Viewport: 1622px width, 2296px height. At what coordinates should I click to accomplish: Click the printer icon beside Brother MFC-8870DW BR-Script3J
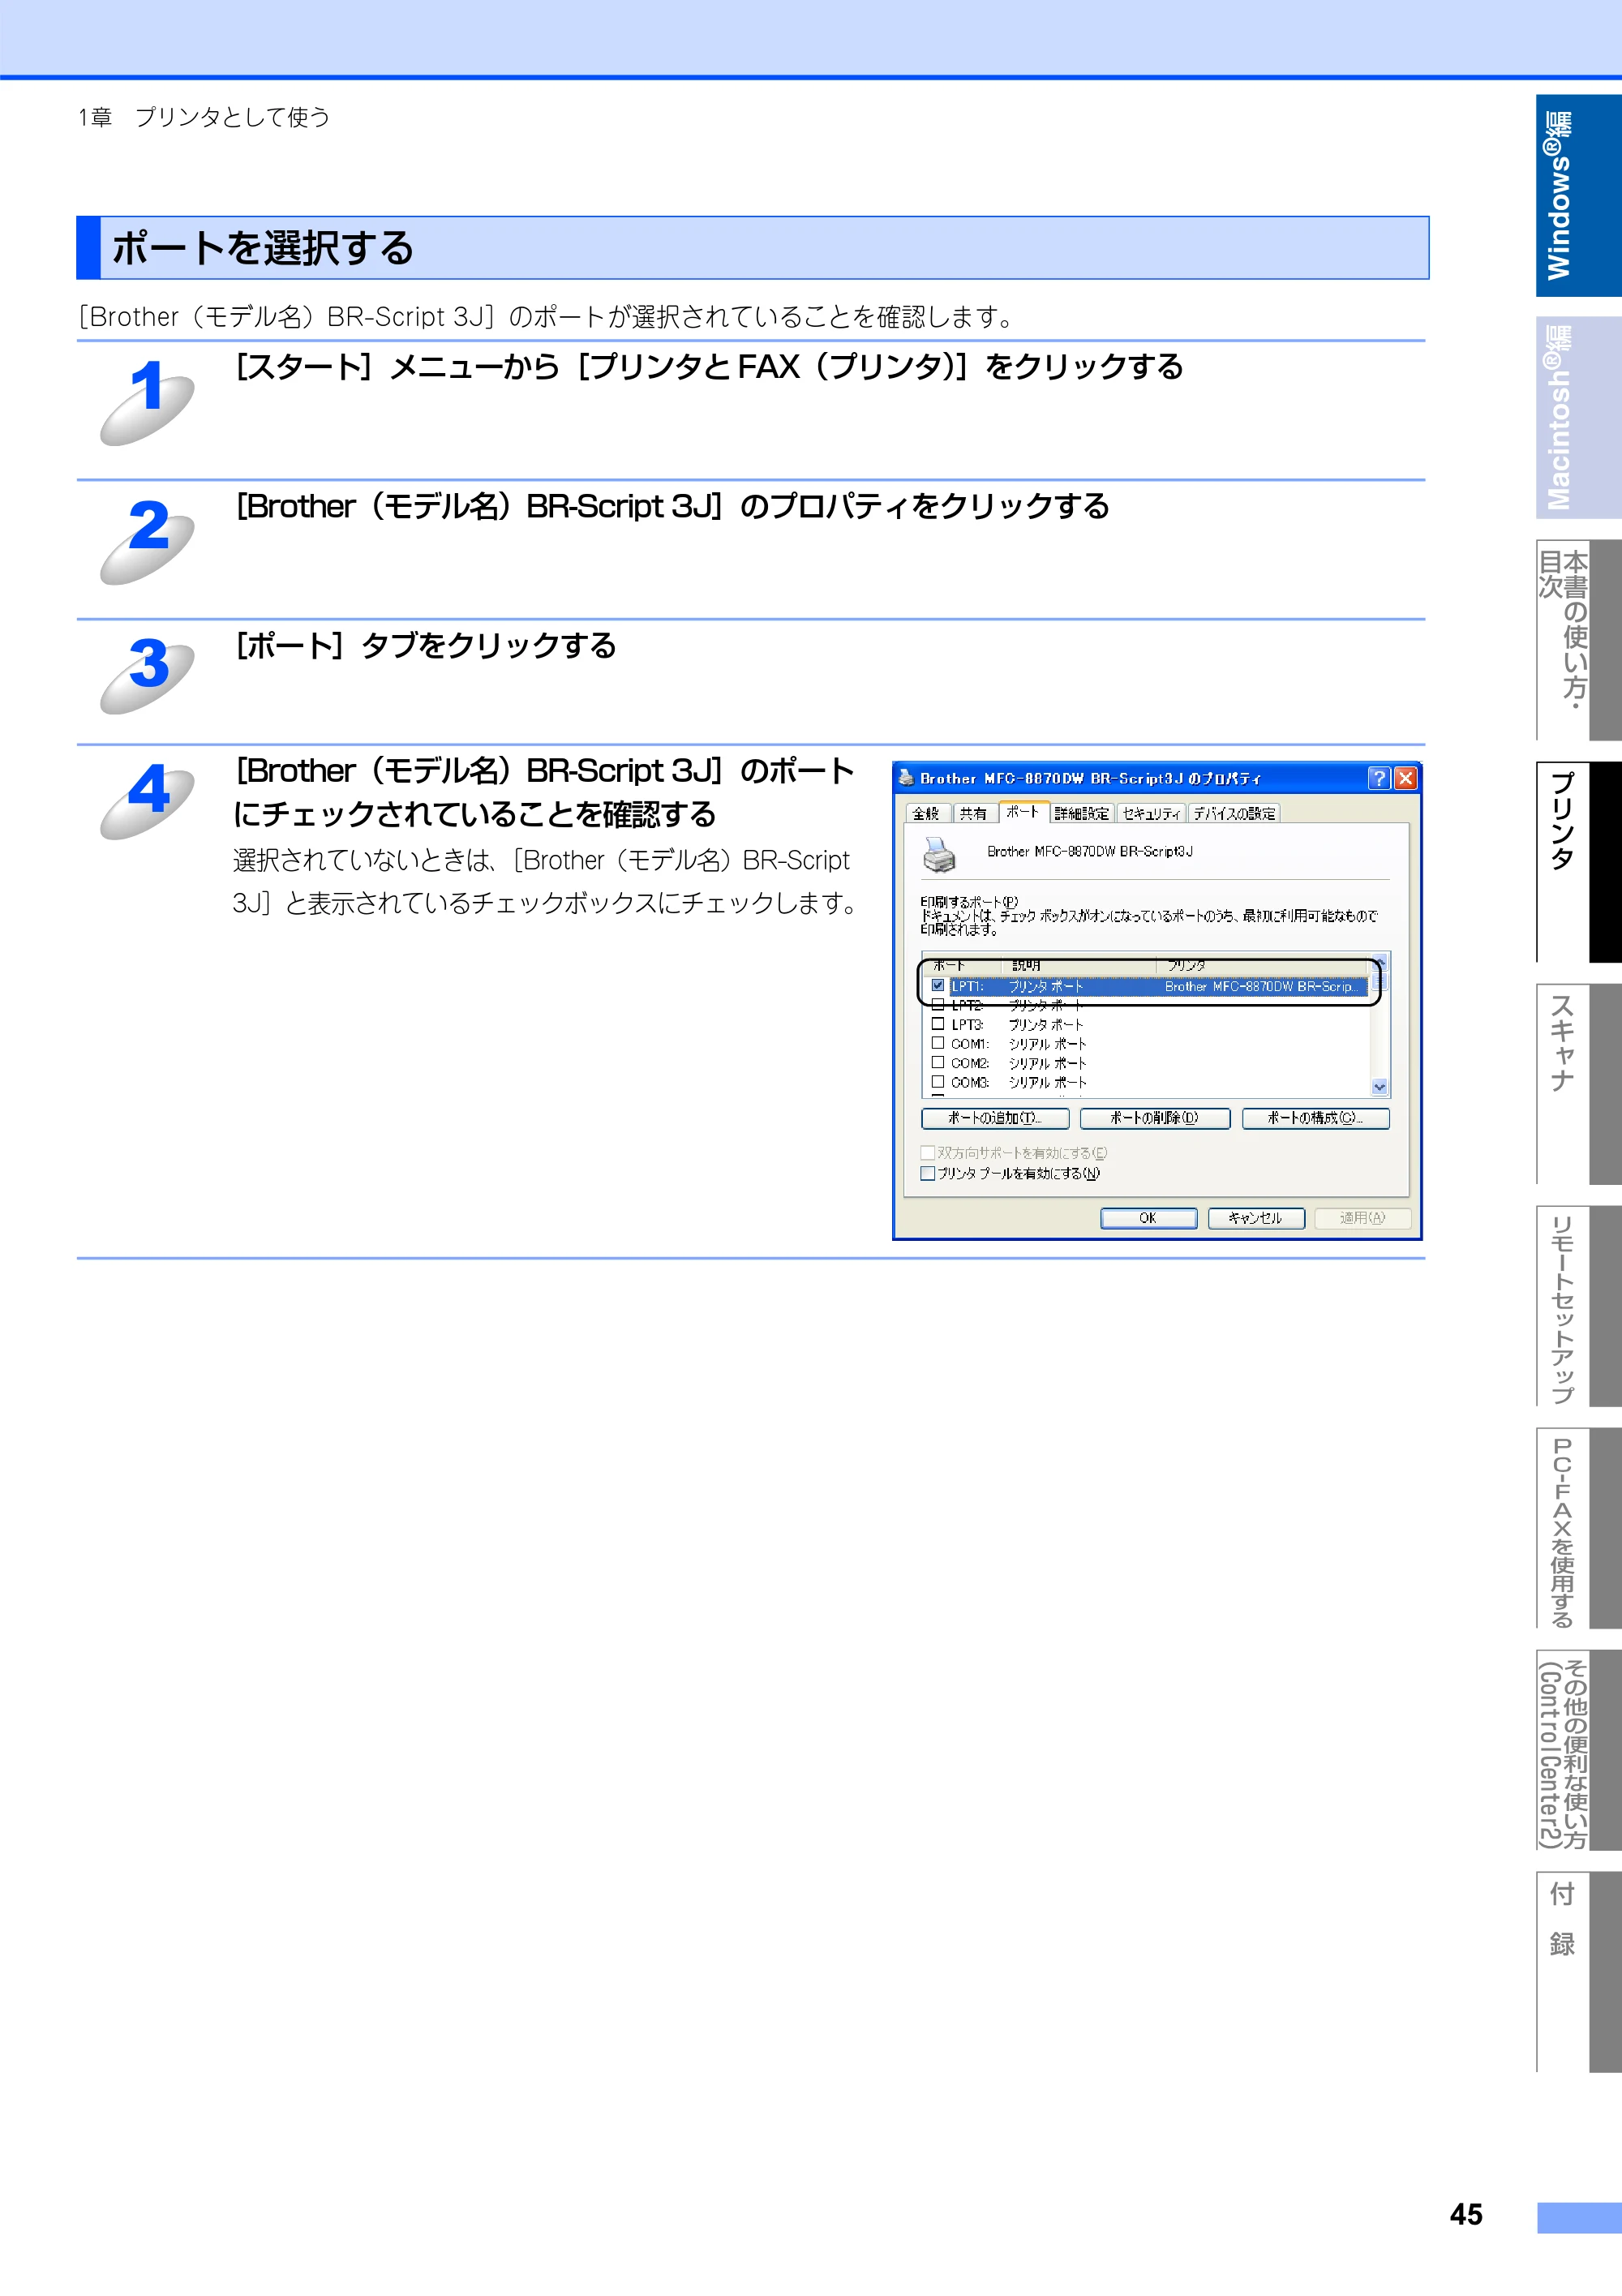point(939,854)
